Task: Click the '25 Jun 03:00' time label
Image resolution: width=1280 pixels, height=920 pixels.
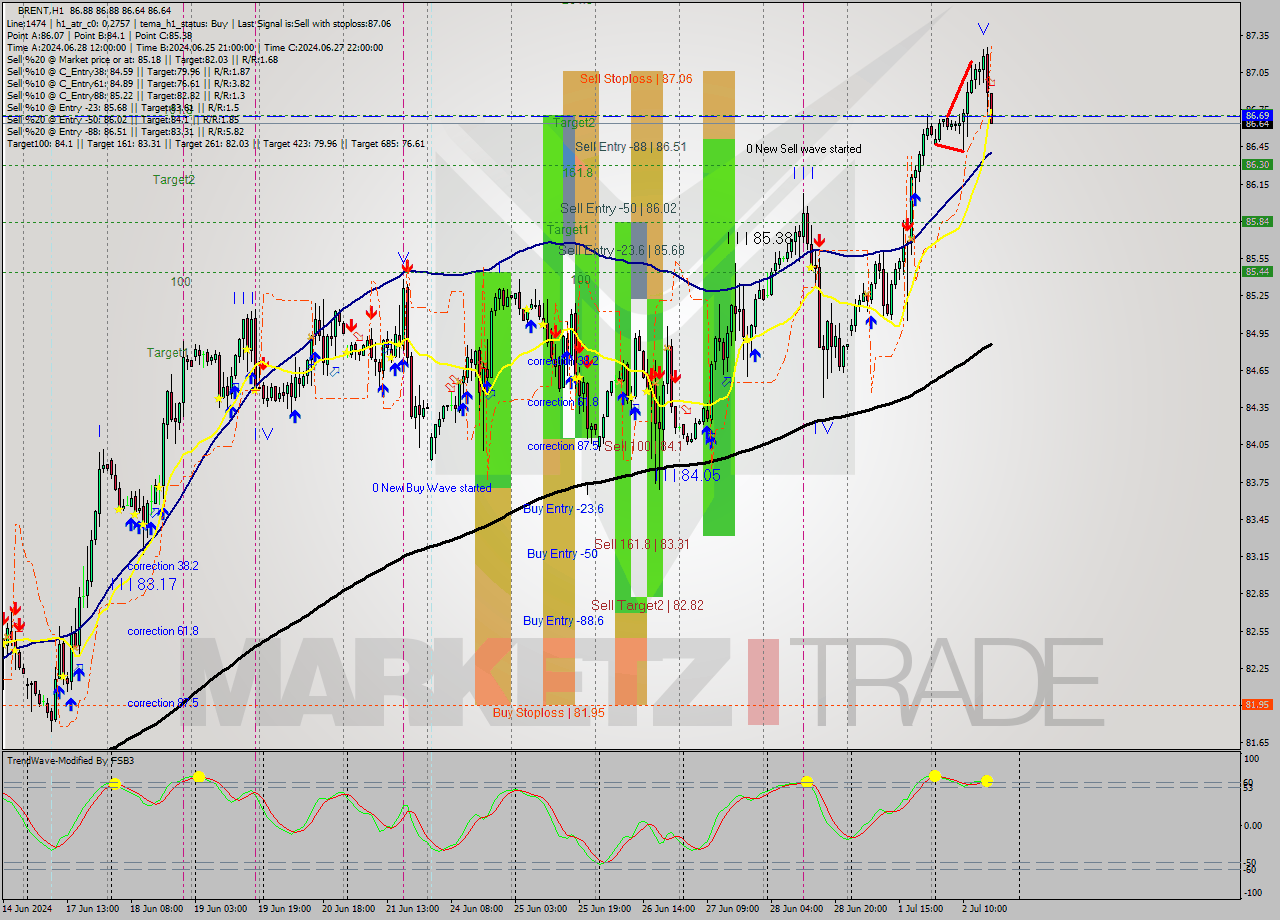Action: pyautogui.click(x=540, y=909)
